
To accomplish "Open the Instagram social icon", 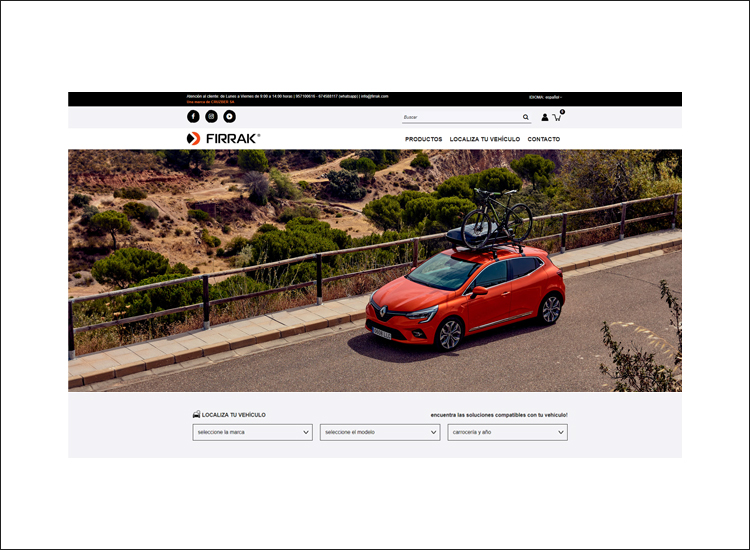I will (211, 117).
